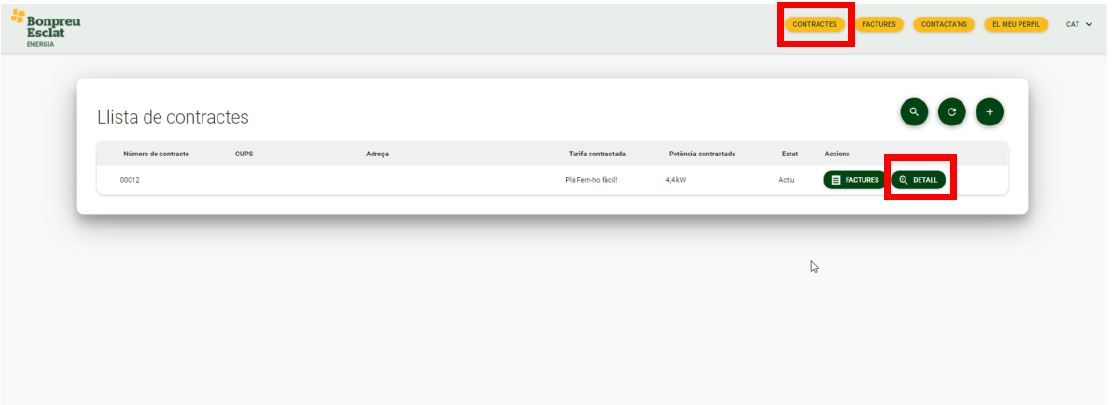Select contract number 00012 cell
Viewport: 1114px width, 405px height.
coord(130,181)
